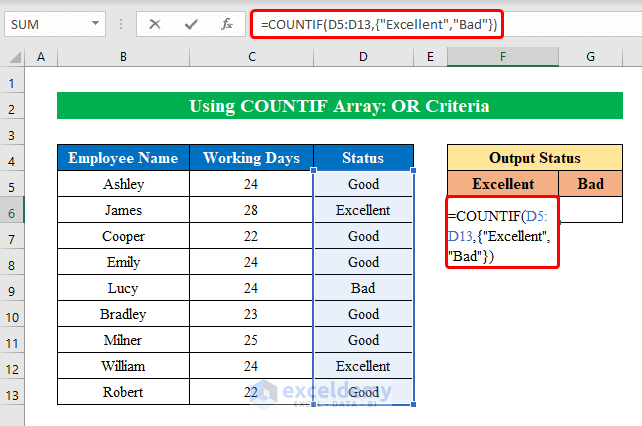Click the cell containing 'William'
The width and height of the screenshot is (642, 426).
(123, 366)
